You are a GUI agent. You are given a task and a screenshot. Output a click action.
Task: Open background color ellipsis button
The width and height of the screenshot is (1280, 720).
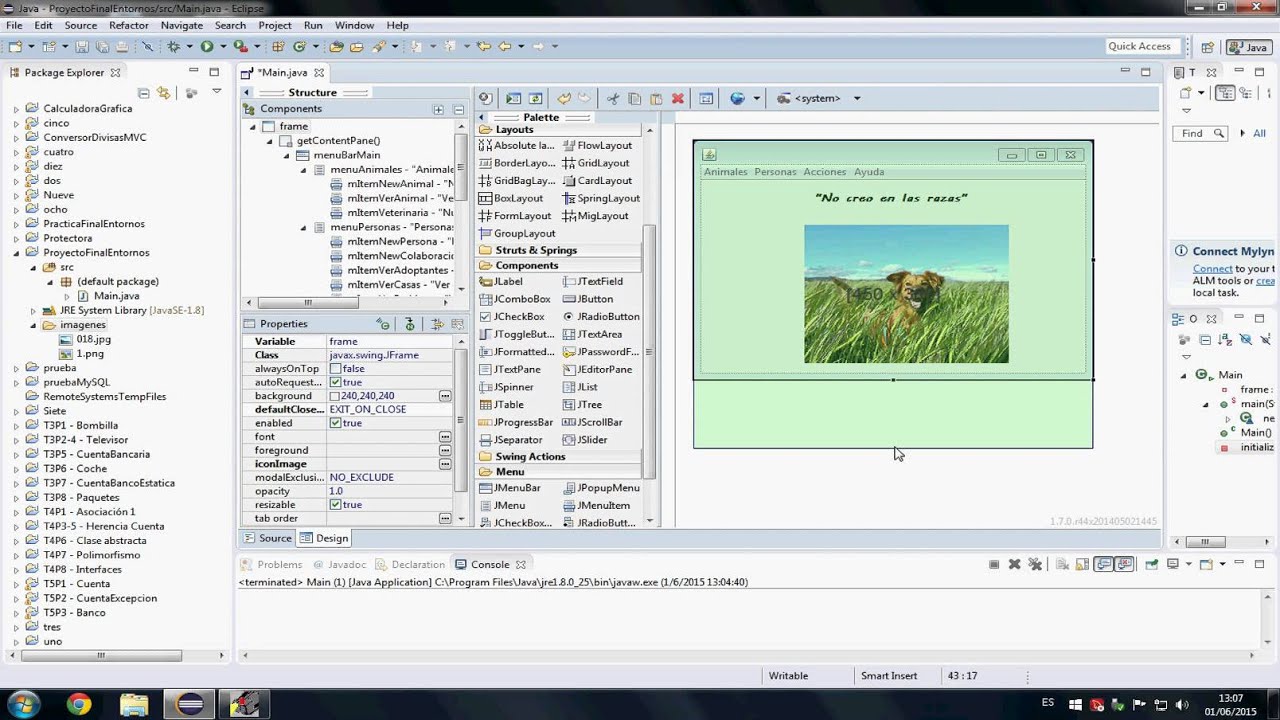[445, 396]
